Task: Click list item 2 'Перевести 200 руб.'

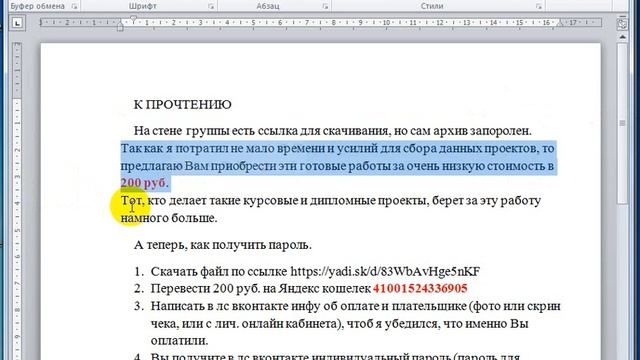Action: tap(309, 289)
